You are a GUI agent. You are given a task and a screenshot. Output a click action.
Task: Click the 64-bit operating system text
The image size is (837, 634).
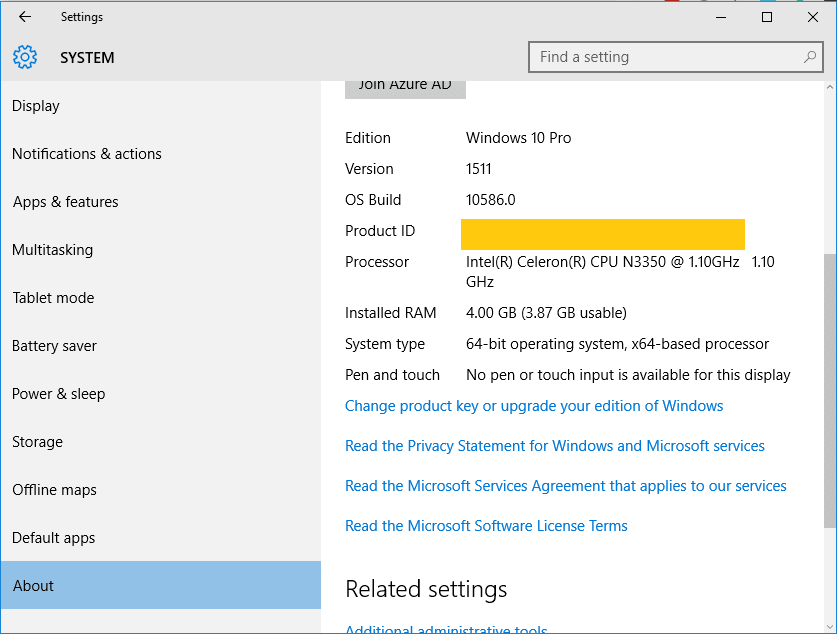[x=617, y=344]
